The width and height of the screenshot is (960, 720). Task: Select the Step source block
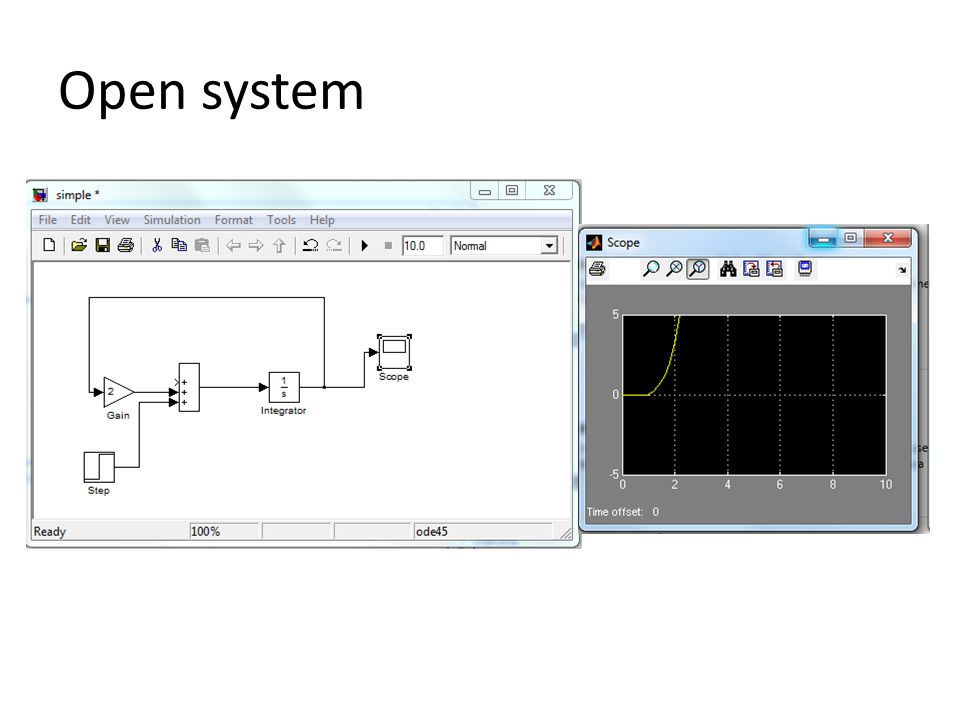coord(99,467)
